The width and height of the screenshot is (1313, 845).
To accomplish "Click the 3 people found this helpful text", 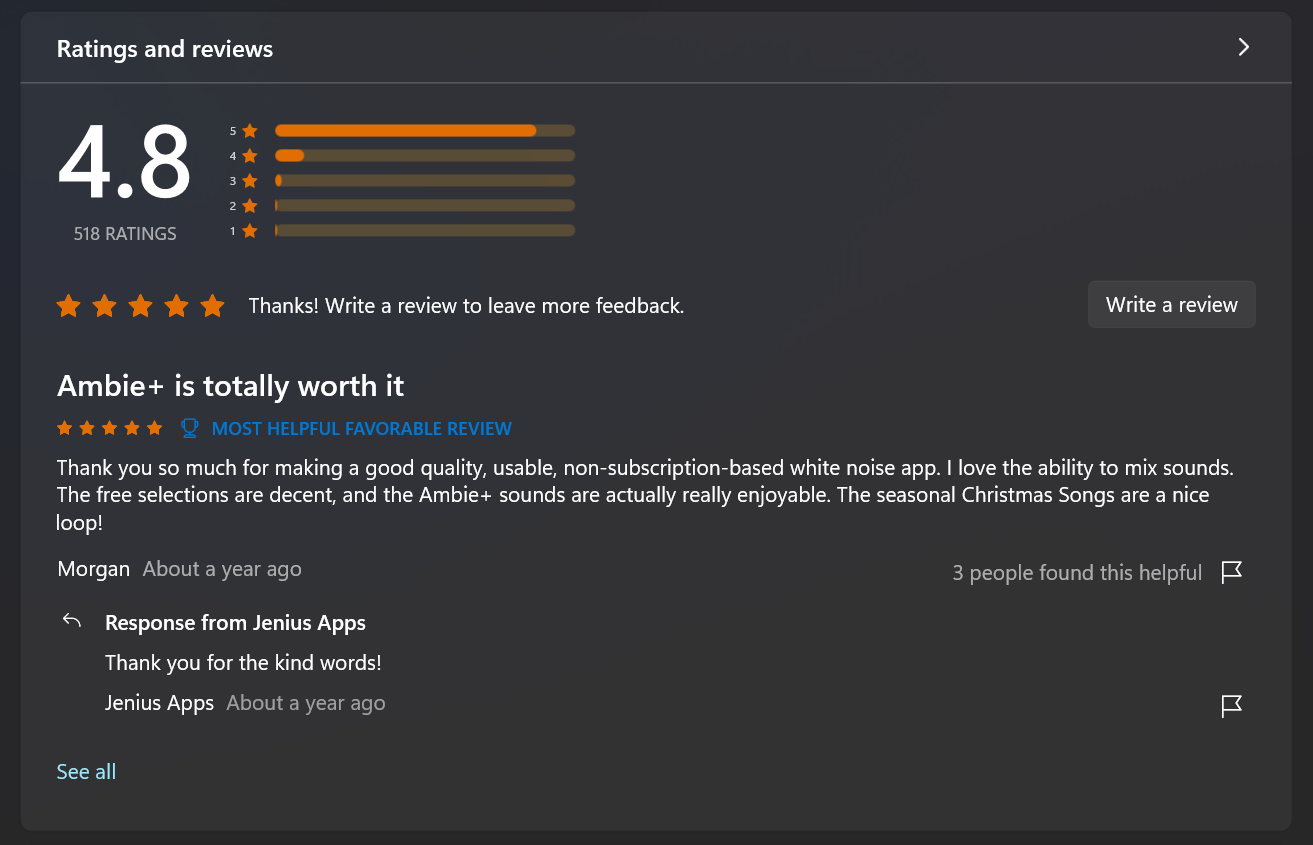I will click(x=1077, y=572).
